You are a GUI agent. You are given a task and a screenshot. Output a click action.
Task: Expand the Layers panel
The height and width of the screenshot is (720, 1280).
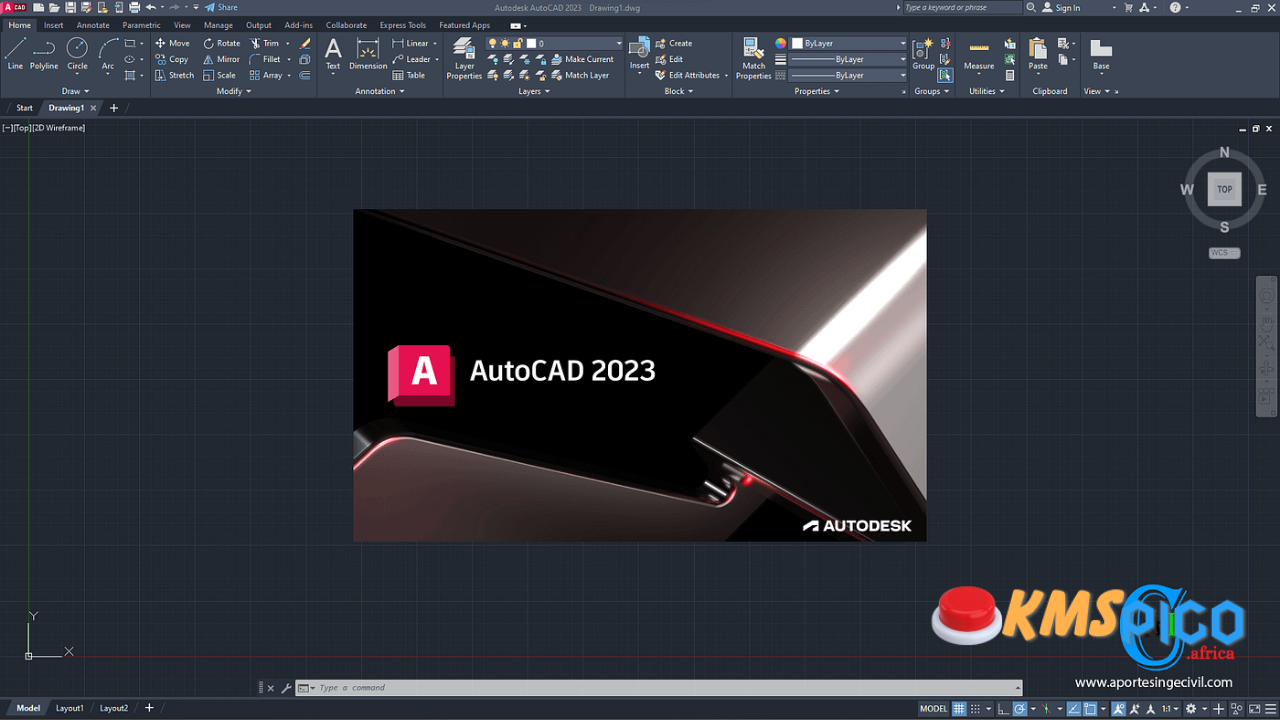click(534, 91)
